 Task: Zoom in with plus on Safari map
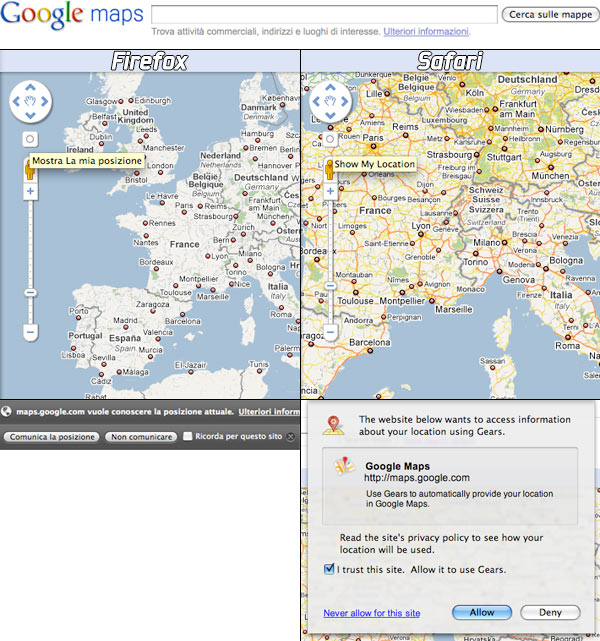click(x=331, y=191)
